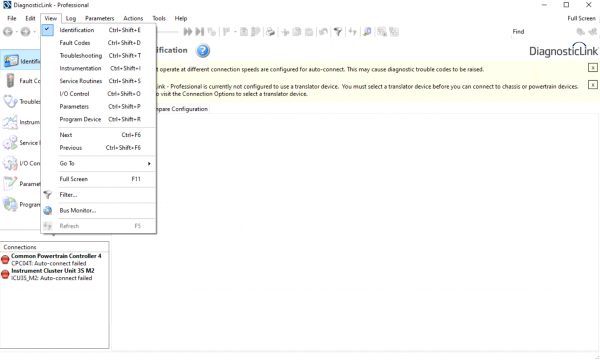Click the Bus Monitor globe icon

coord(47,210)
